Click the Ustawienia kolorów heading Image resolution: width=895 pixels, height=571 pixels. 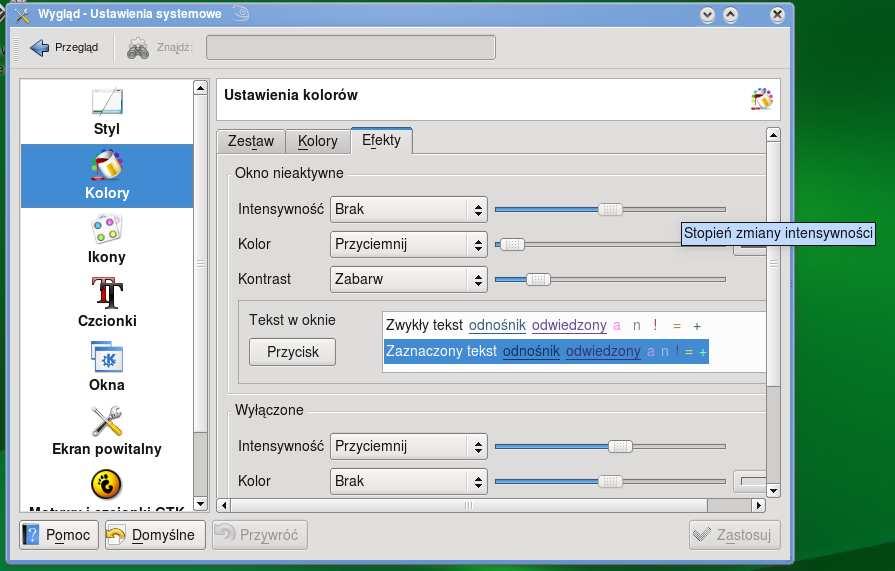pos(291,95)
